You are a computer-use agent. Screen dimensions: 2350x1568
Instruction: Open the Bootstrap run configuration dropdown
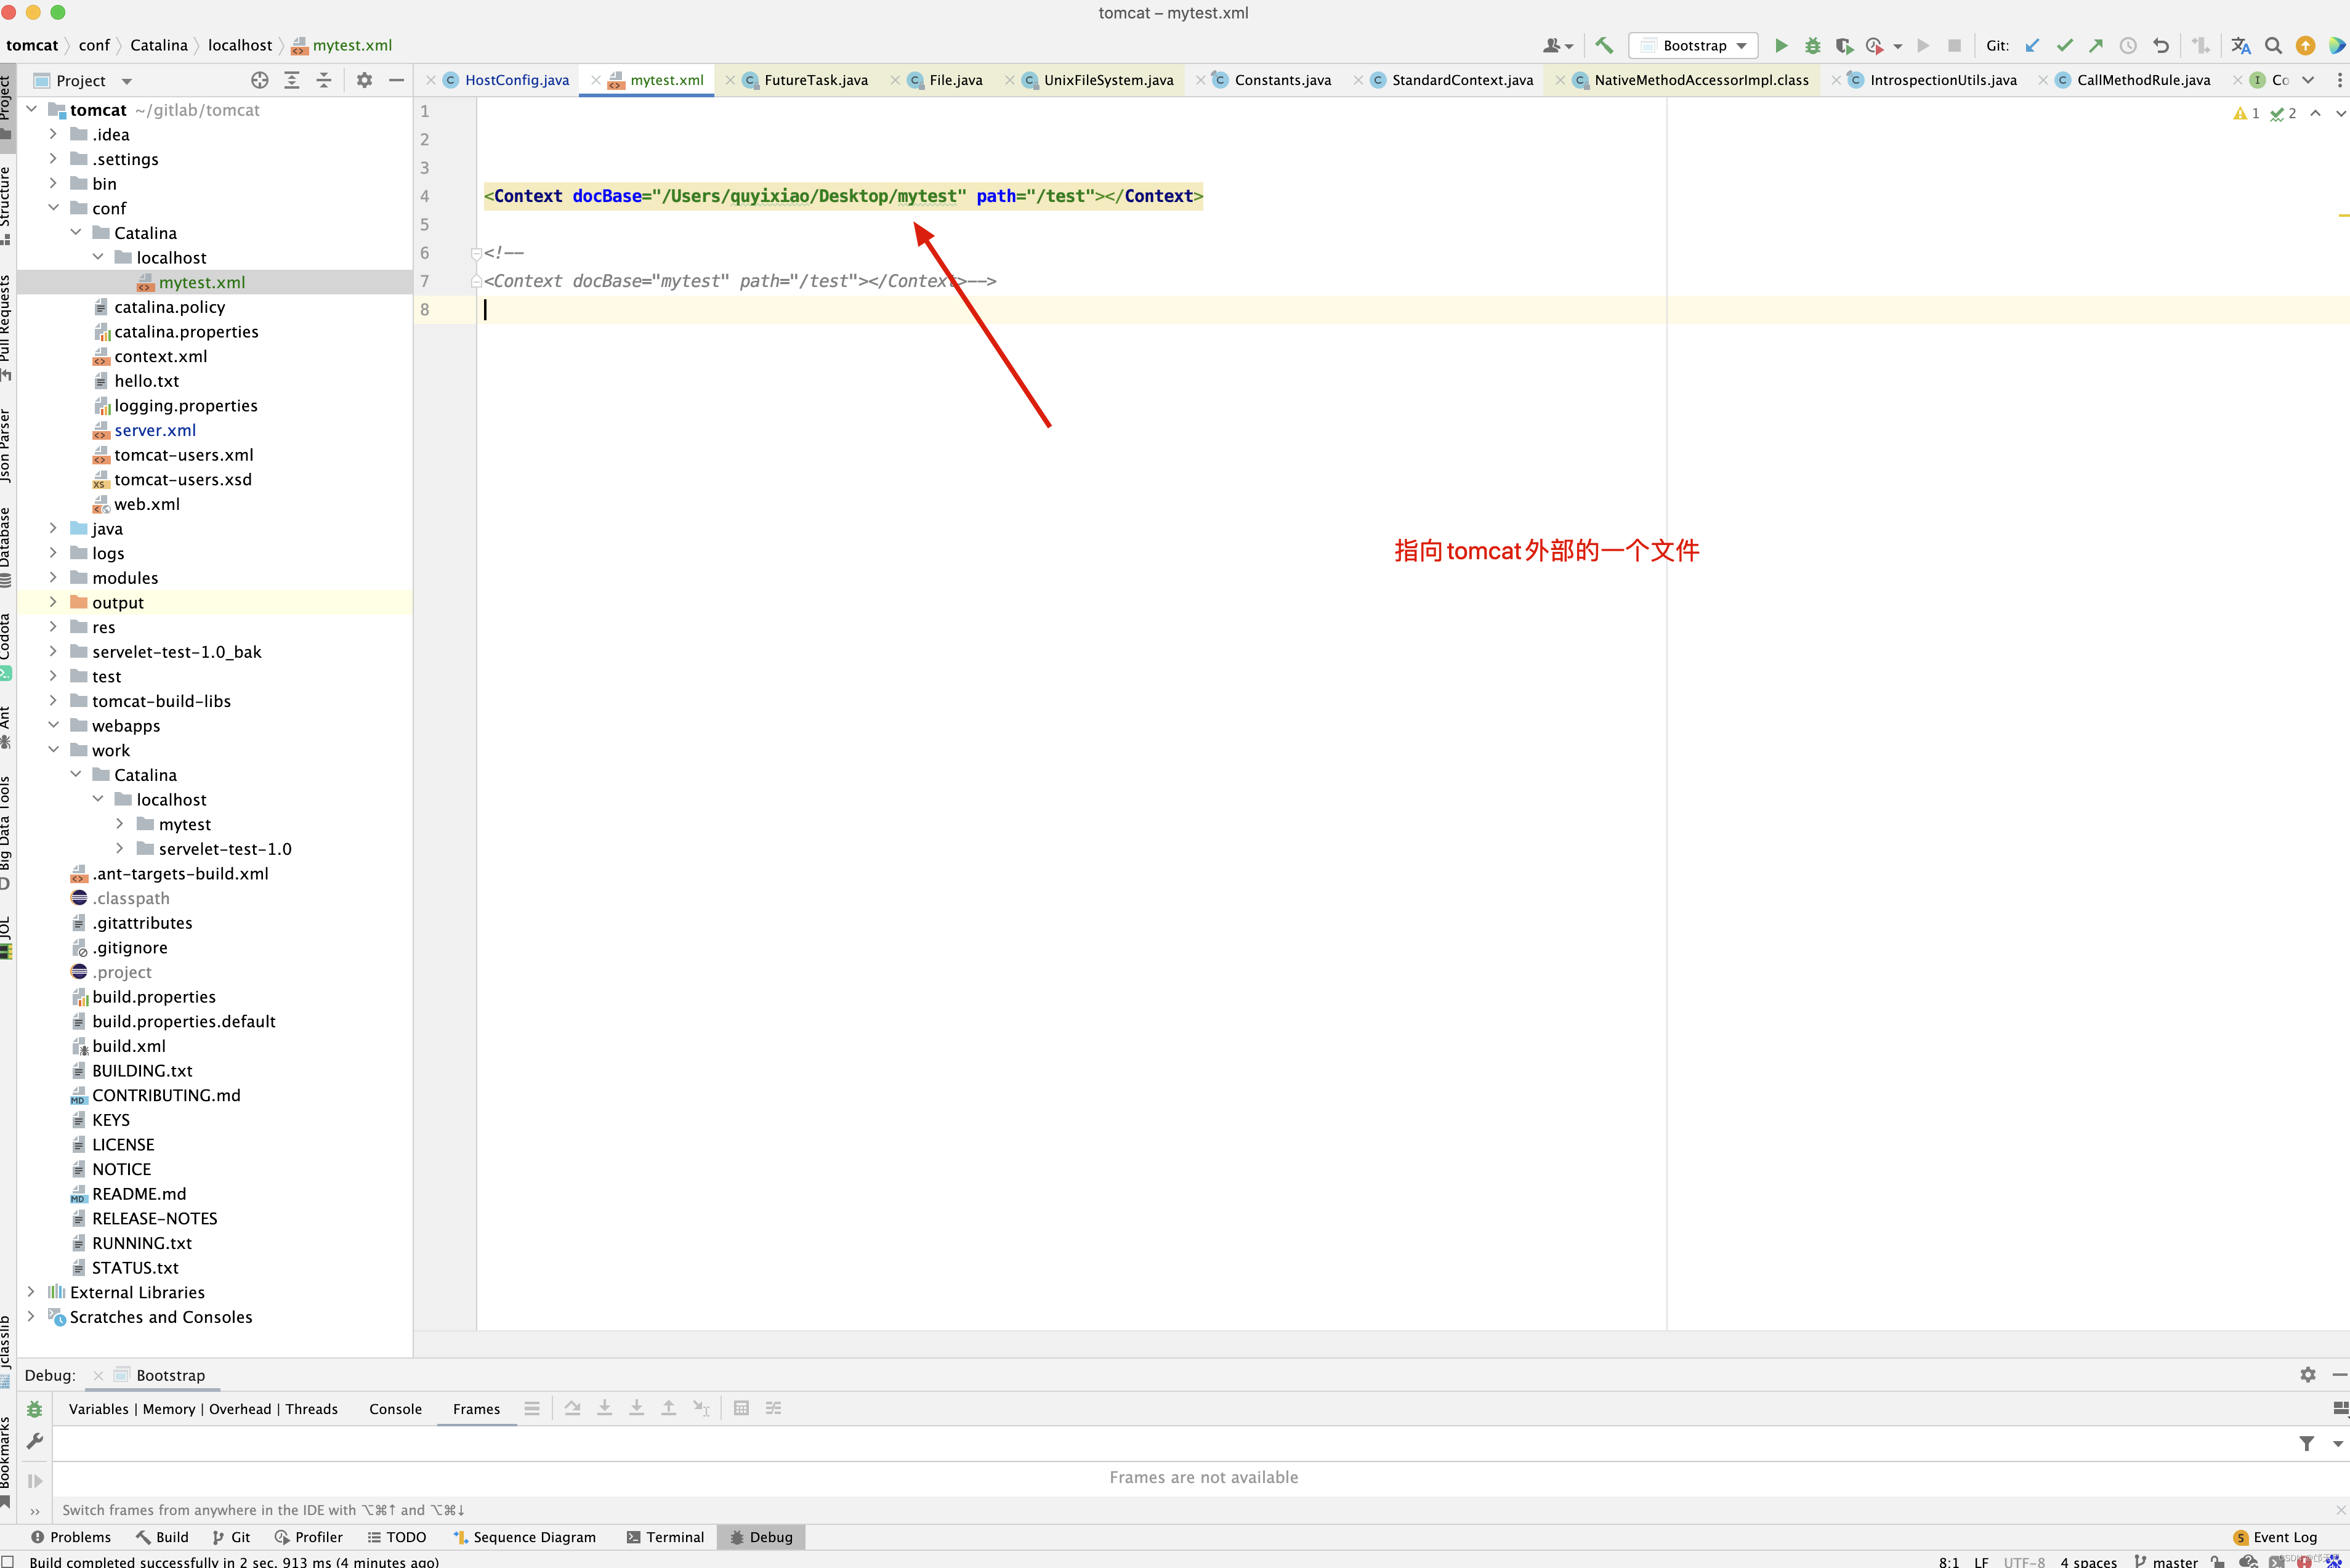(1694, 46)
